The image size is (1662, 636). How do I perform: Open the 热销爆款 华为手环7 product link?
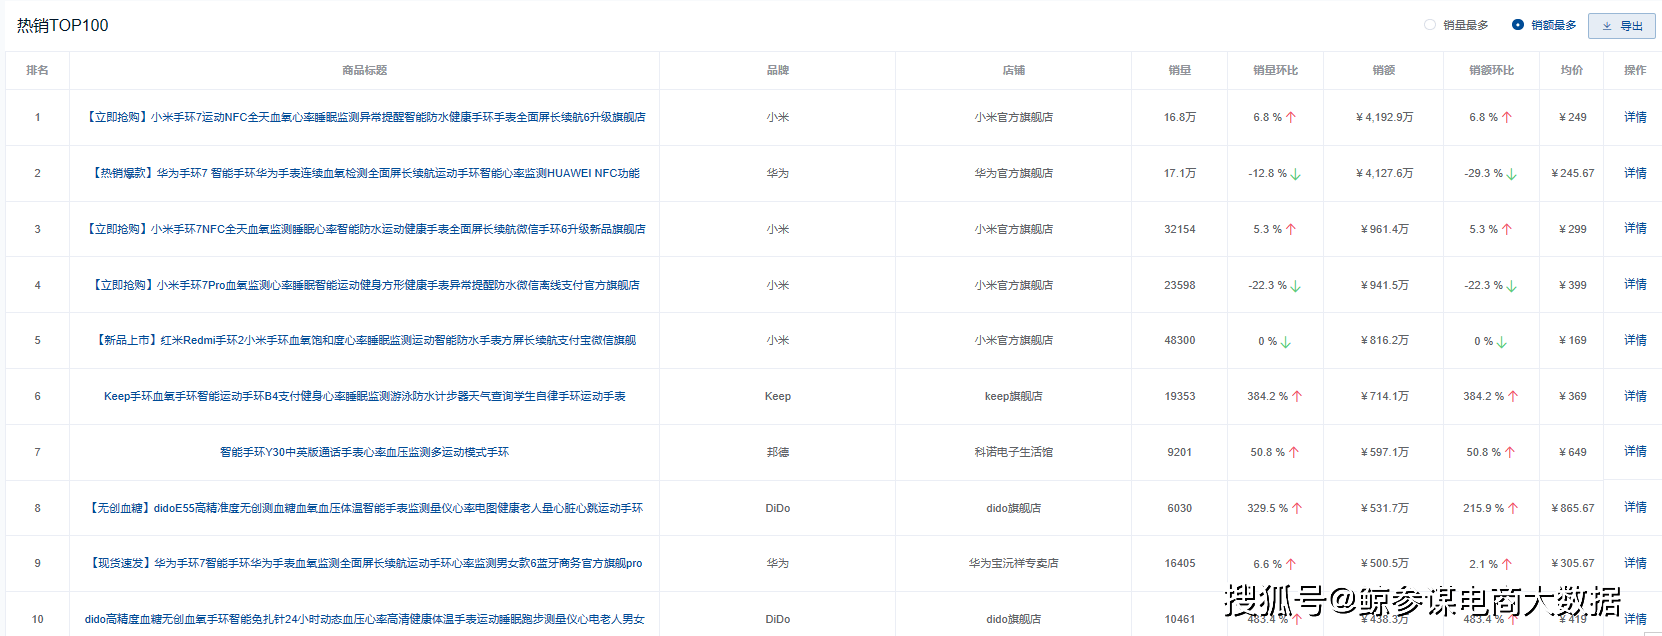(365, 173)
